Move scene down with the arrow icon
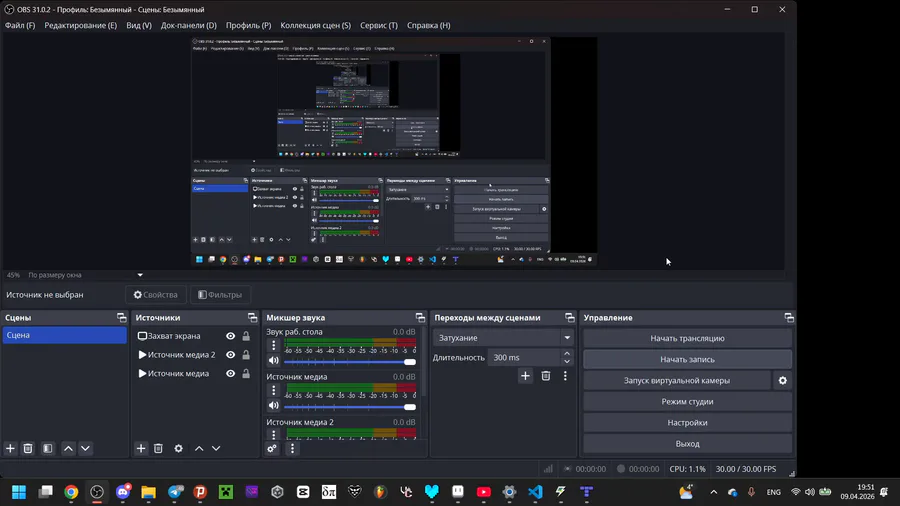Screen dimensions: 900x506 (86, 449)
